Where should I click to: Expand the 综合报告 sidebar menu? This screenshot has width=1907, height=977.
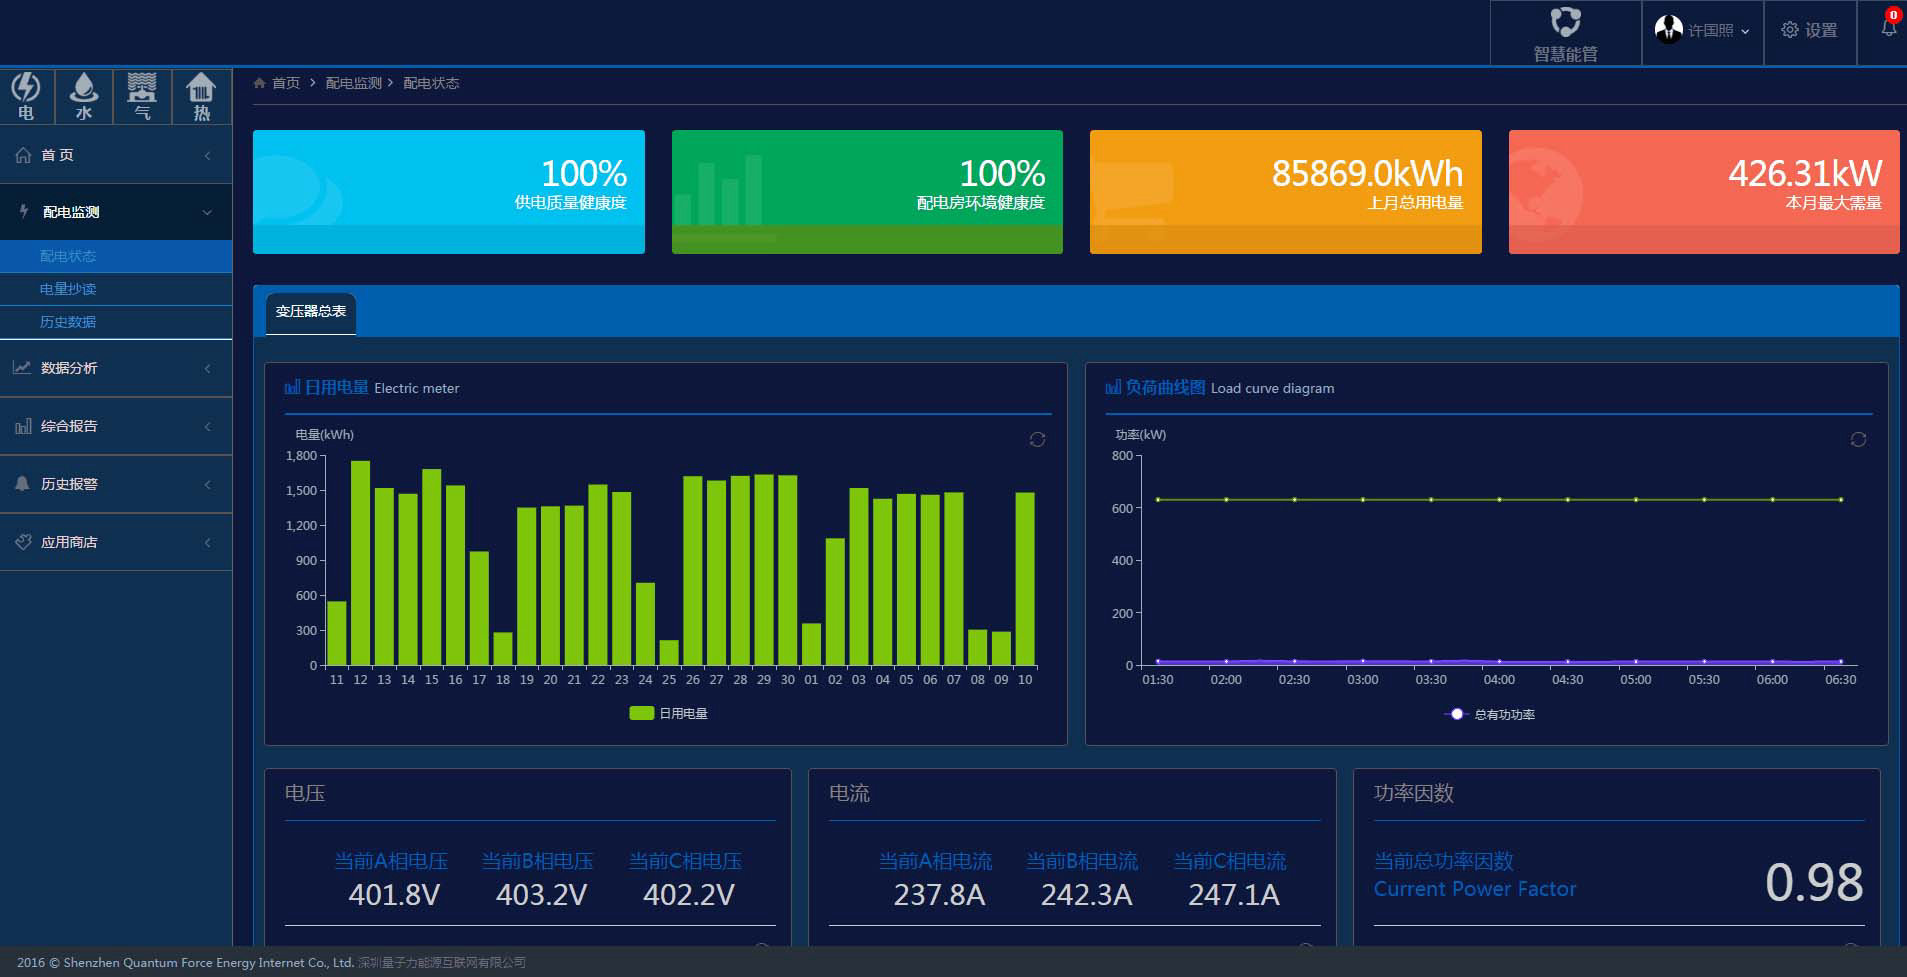tap(116, 426)
